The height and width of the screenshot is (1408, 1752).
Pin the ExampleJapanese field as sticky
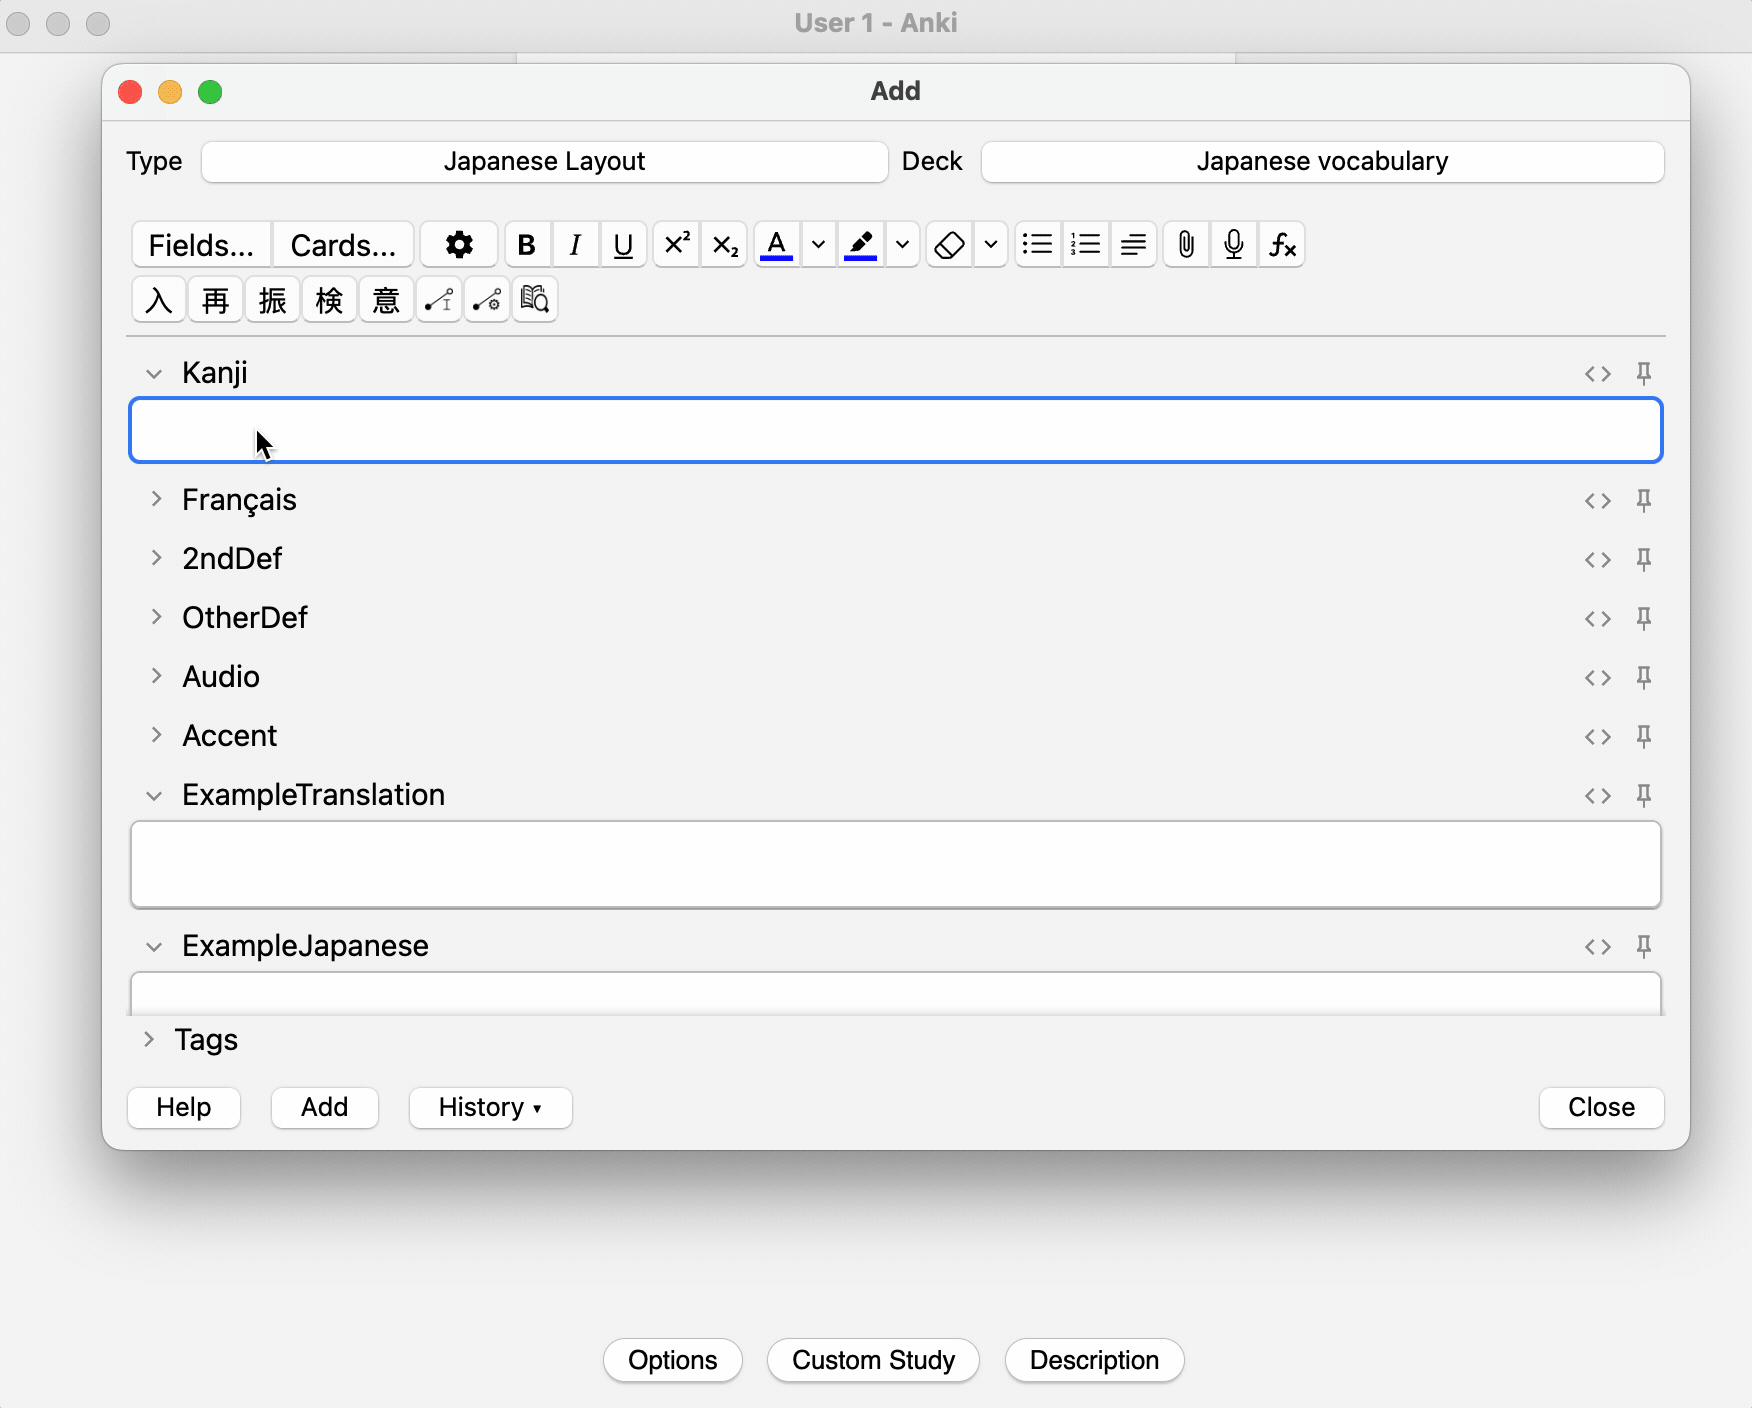point(1644,946)
